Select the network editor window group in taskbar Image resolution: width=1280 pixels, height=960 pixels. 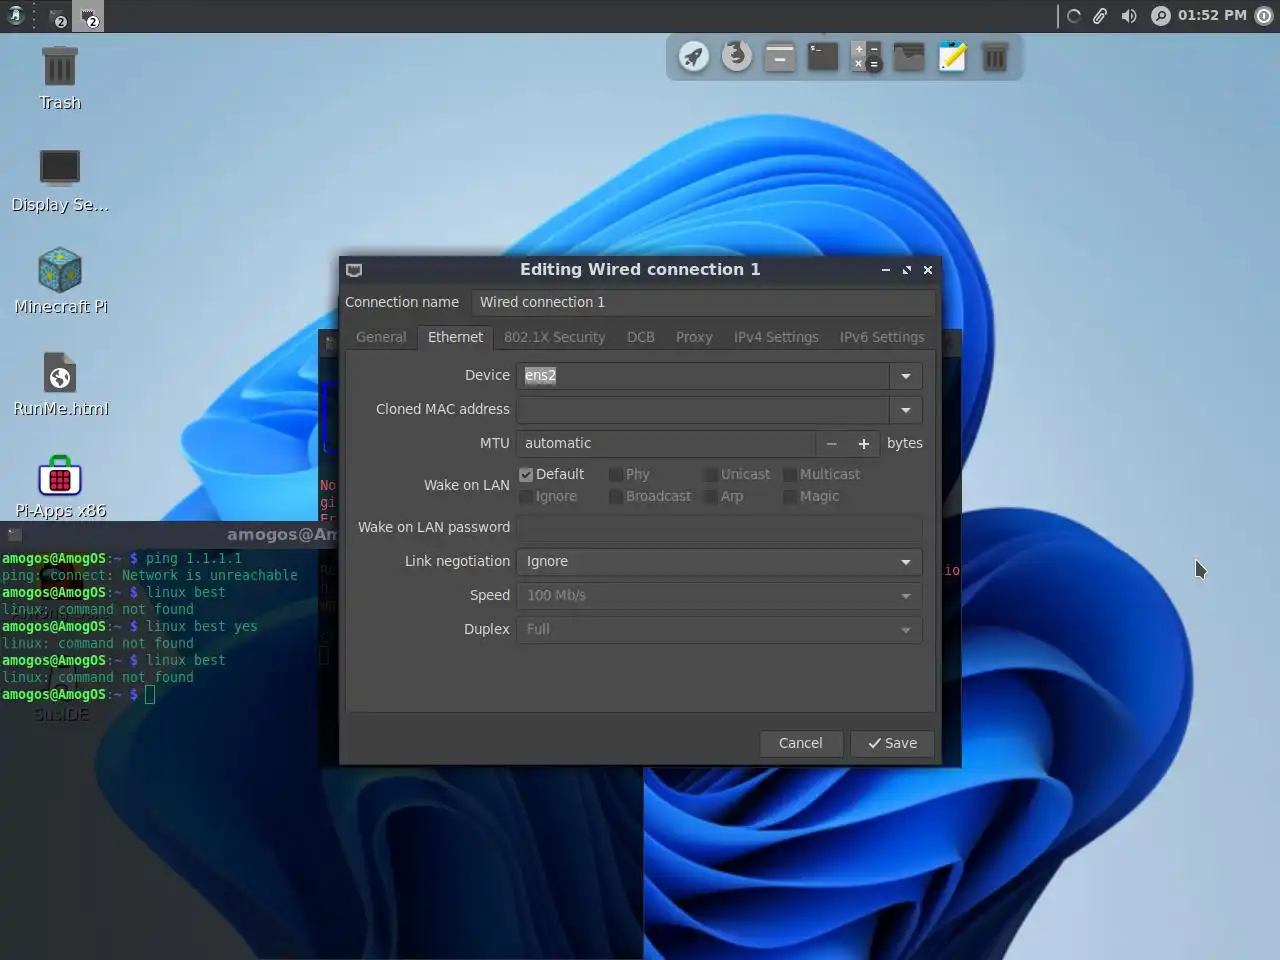(89, 17)
